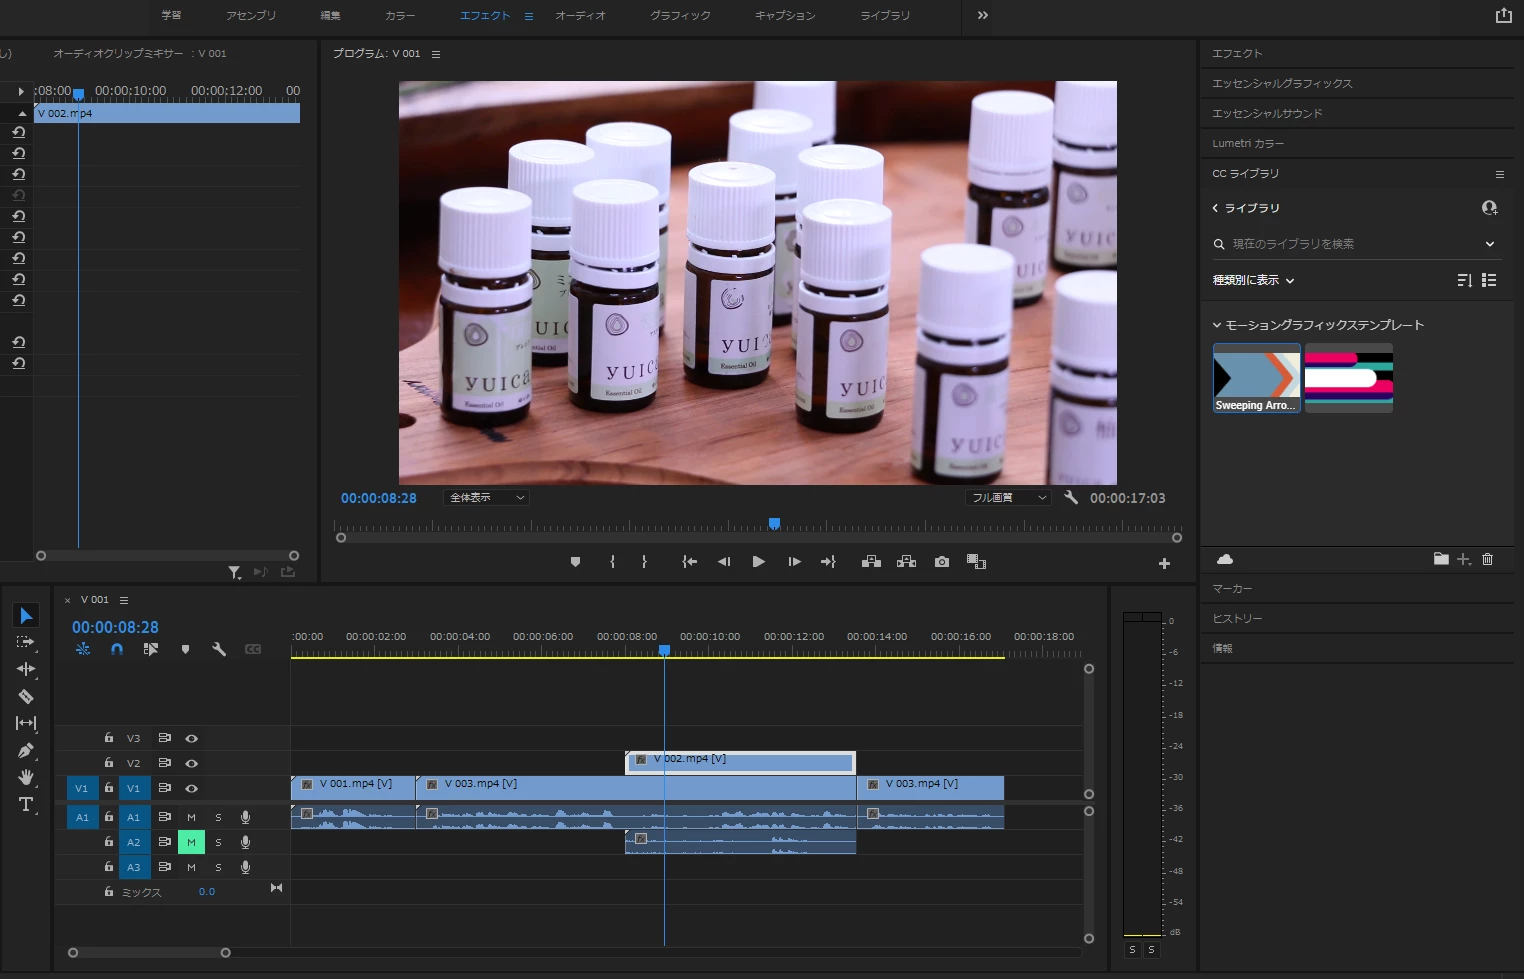Image resolution: width=1524 pixels, height=979 pixels.
Task: Mute audio track A1
Action: point(191,817)
